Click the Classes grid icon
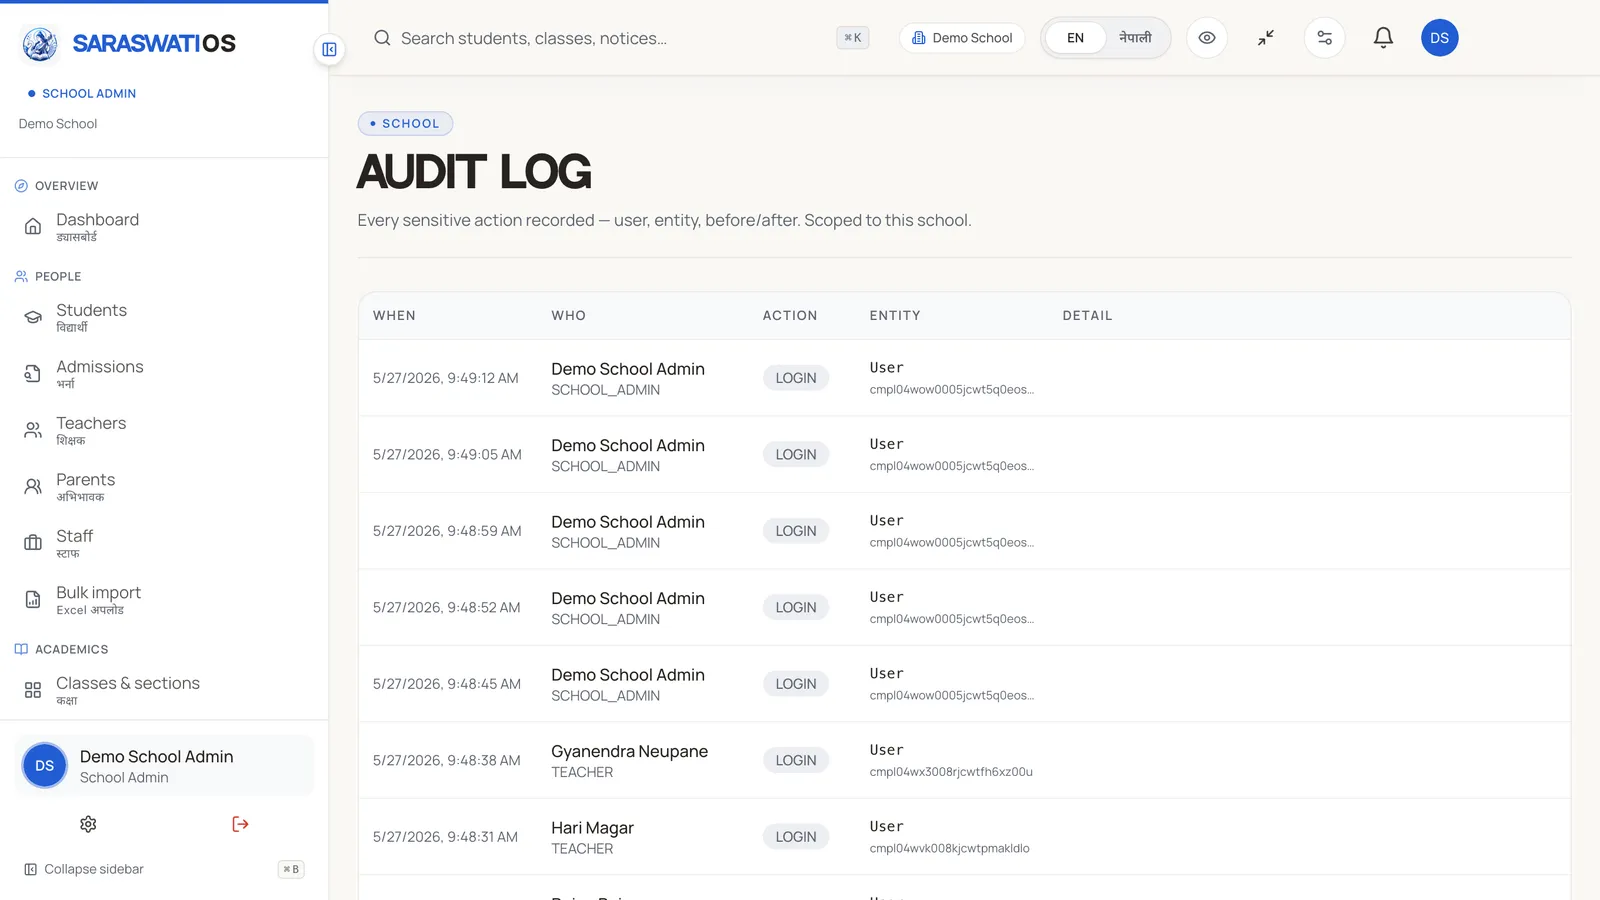1600x900 pixels. (33, 690)
